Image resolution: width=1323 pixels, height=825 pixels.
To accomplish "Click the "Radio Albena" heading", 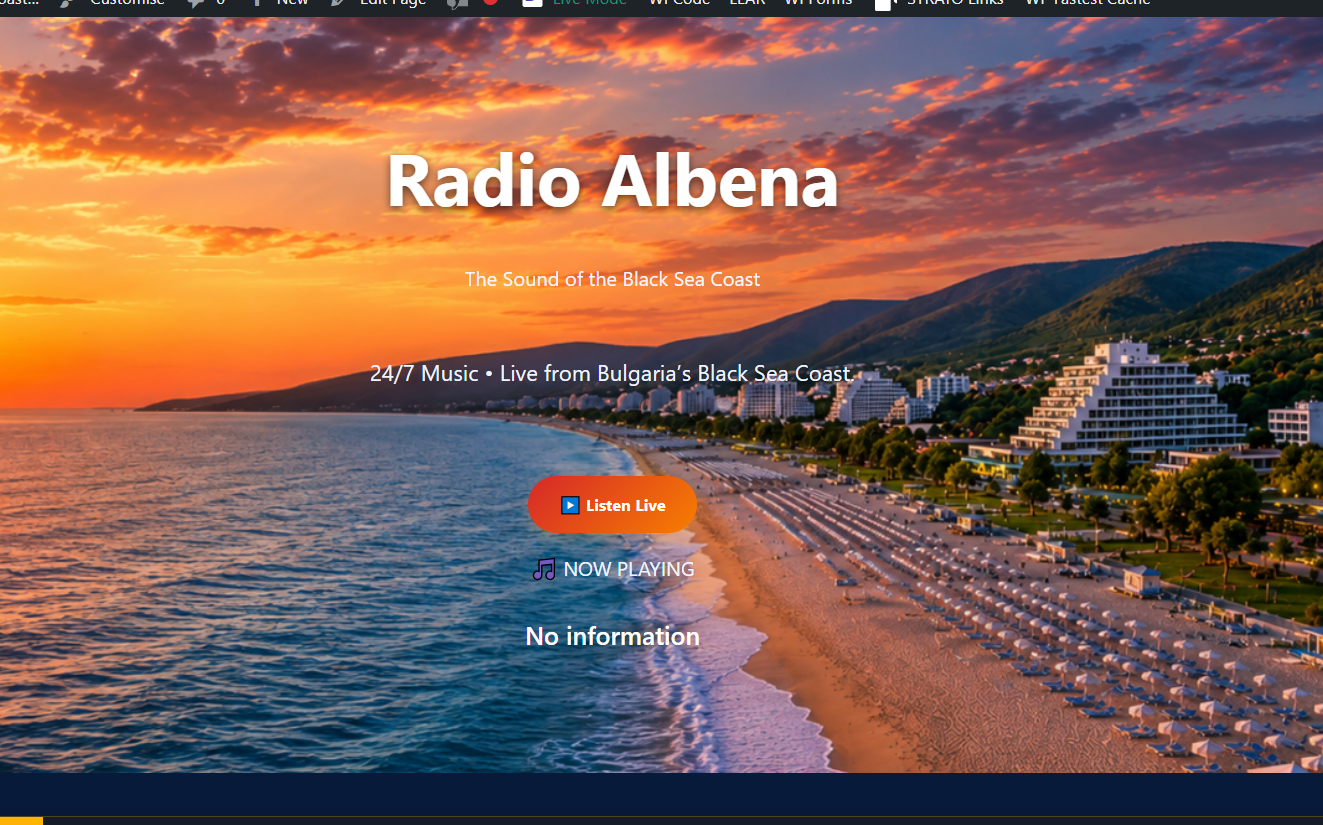I will [x=612, y=181].
